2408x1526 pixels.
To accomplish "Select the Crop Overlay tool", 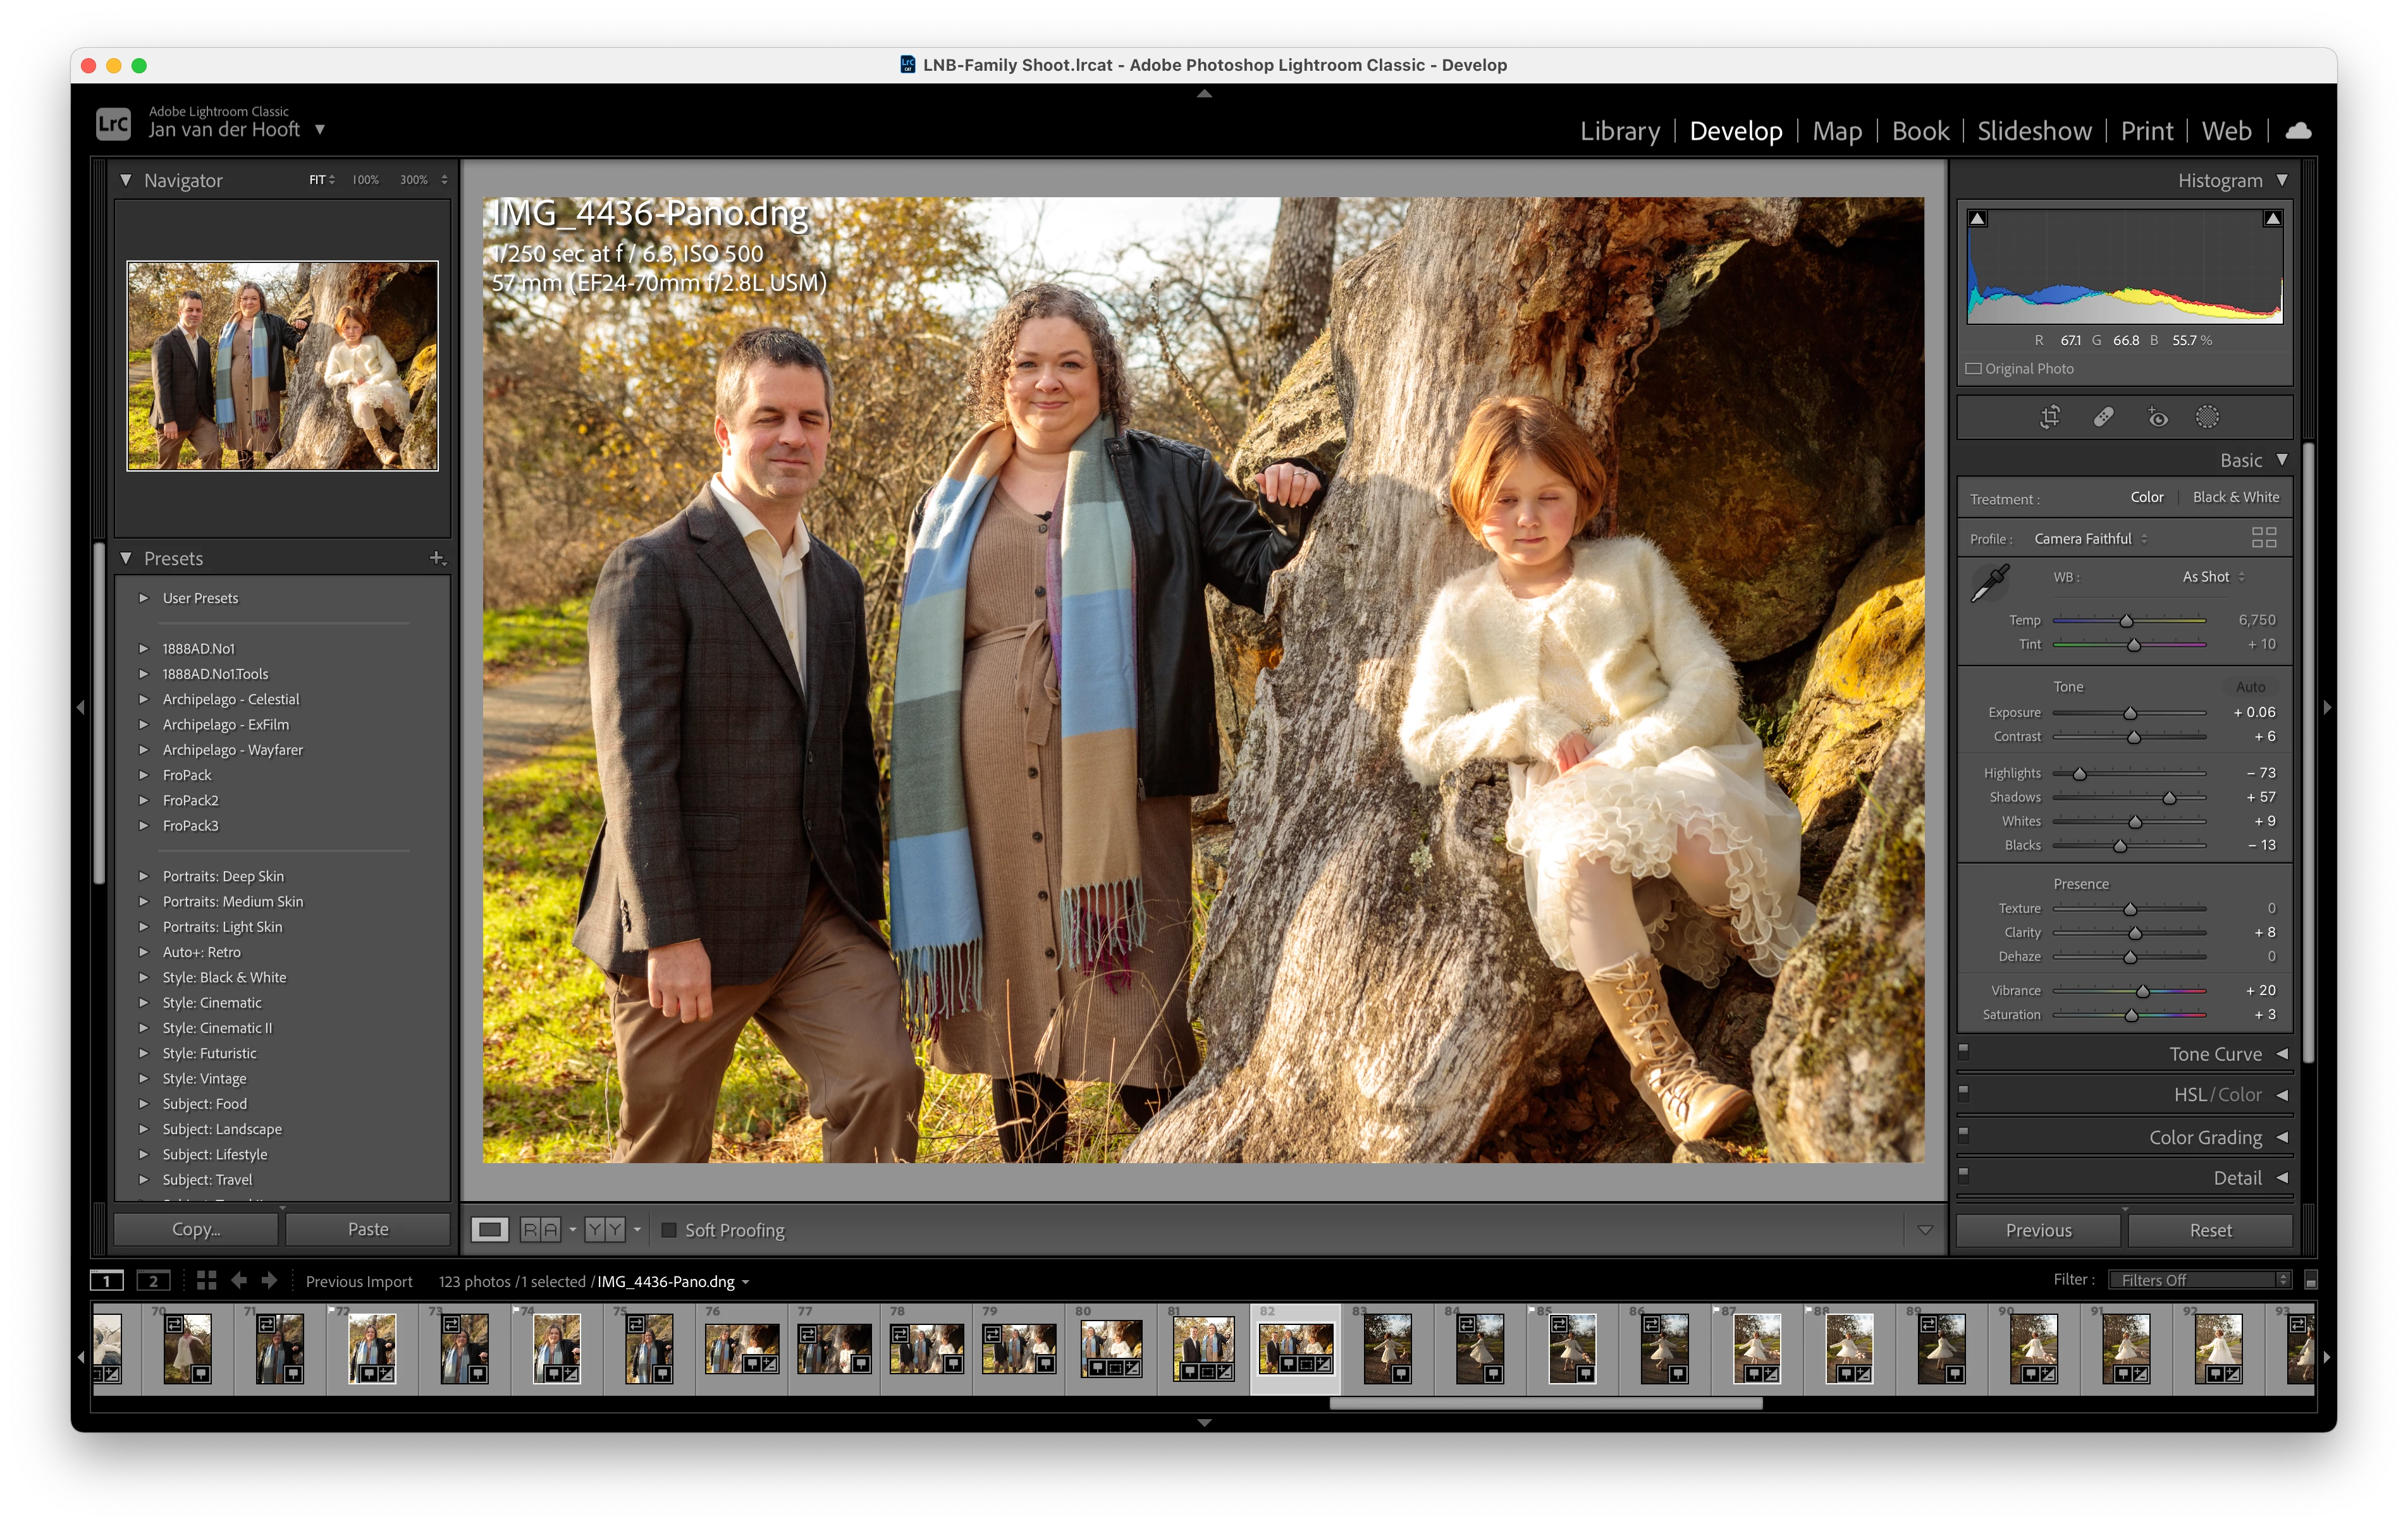I will coord(2050,417).
